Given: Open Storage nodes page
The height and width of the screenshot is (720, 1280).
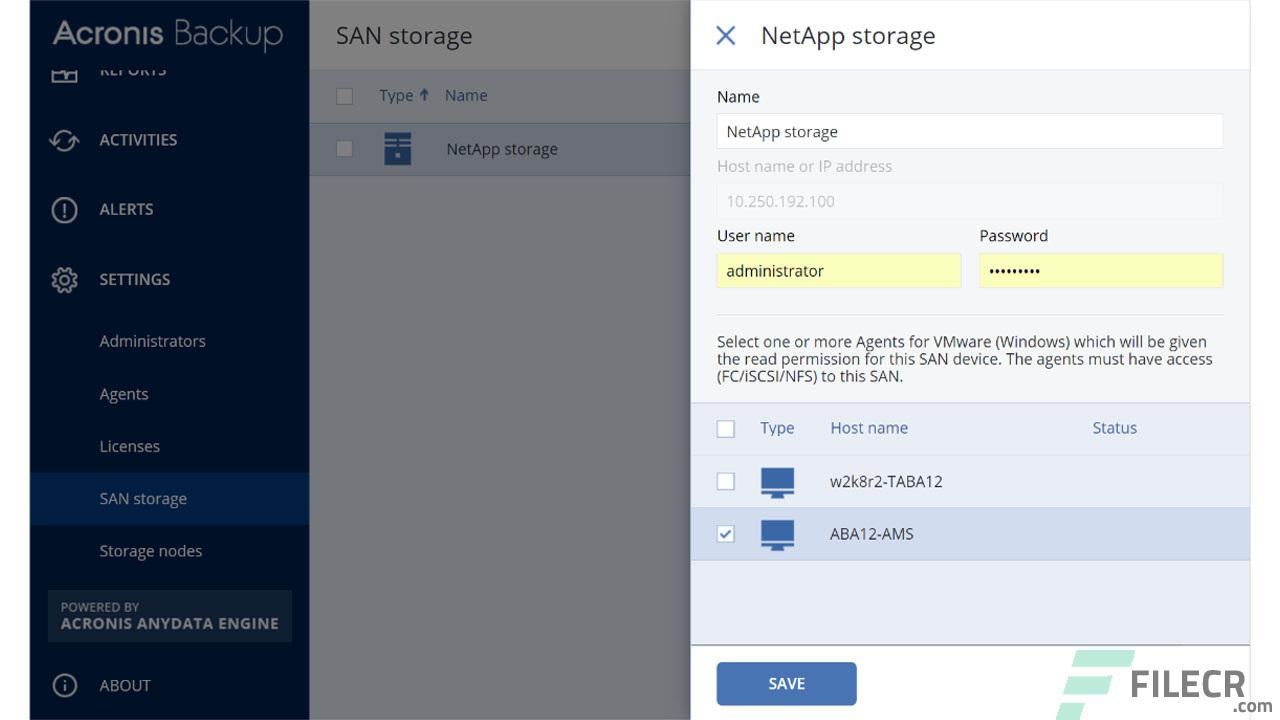Looking at the screenshot, I should (150, 551).
